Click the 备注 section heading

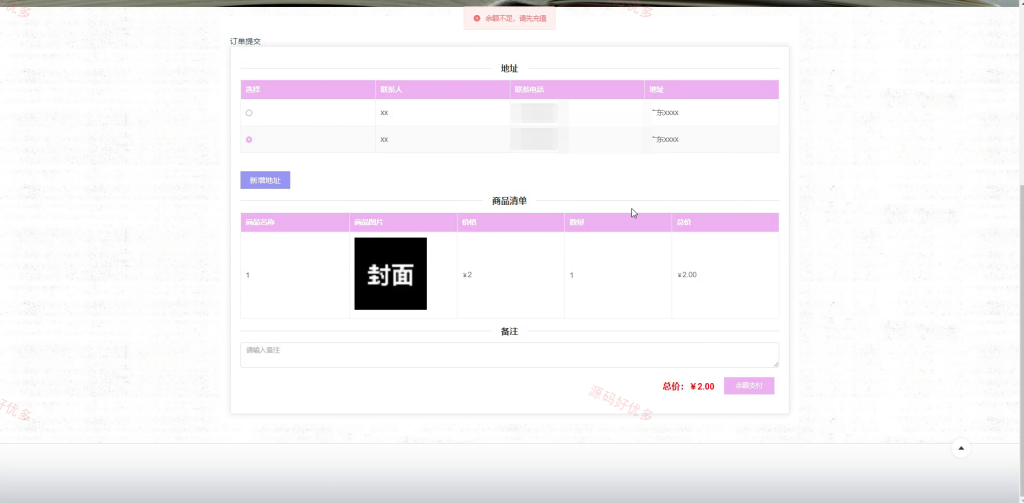point(509,332)
